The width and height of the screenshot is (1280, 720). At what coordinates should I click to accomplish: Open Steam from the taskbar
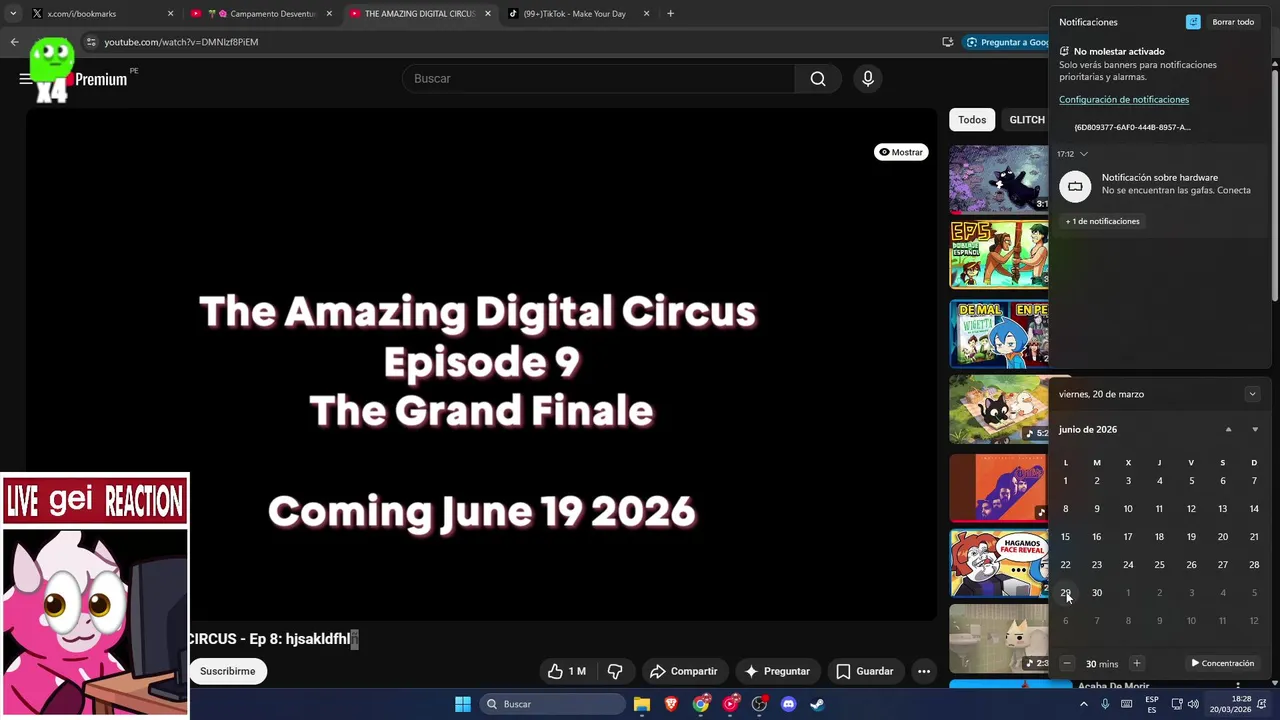click(x=817, y=704)
